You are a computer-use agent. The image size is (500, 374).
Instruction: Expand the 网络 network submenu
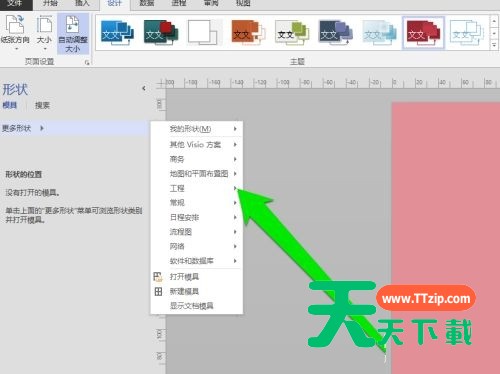tap(197, 246)
